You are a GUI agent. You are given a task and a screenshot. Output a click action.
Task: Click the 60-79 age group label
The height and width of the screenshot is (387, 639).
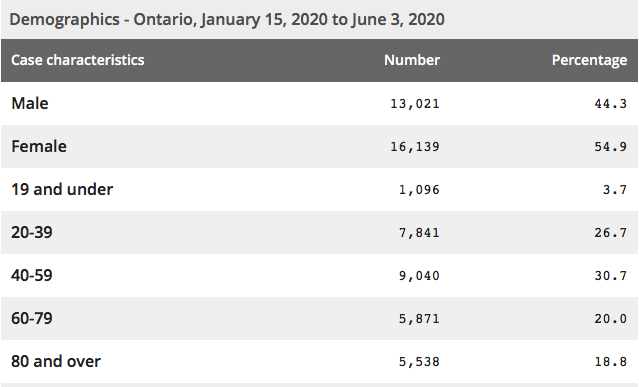pyautogui.click(x=32, y=319)
